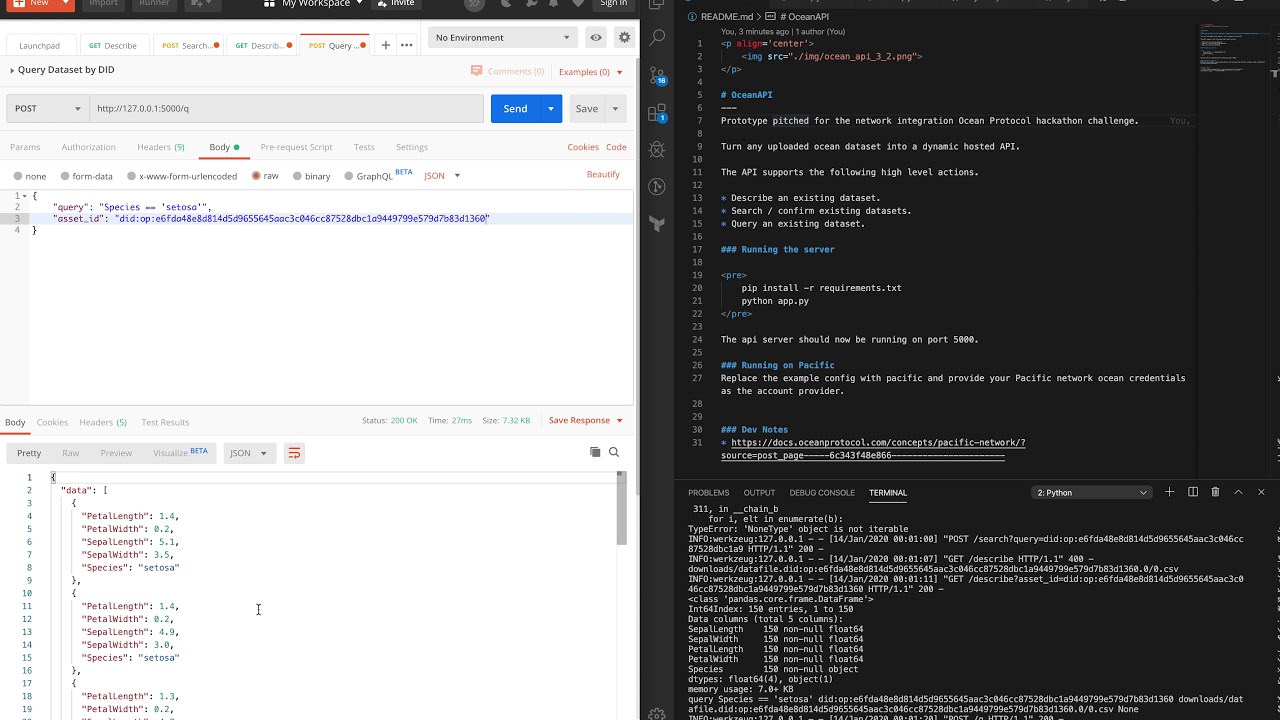Screen dimensions: 1280x720
Task: Switch response view to Preview
Action: [116, 453]
